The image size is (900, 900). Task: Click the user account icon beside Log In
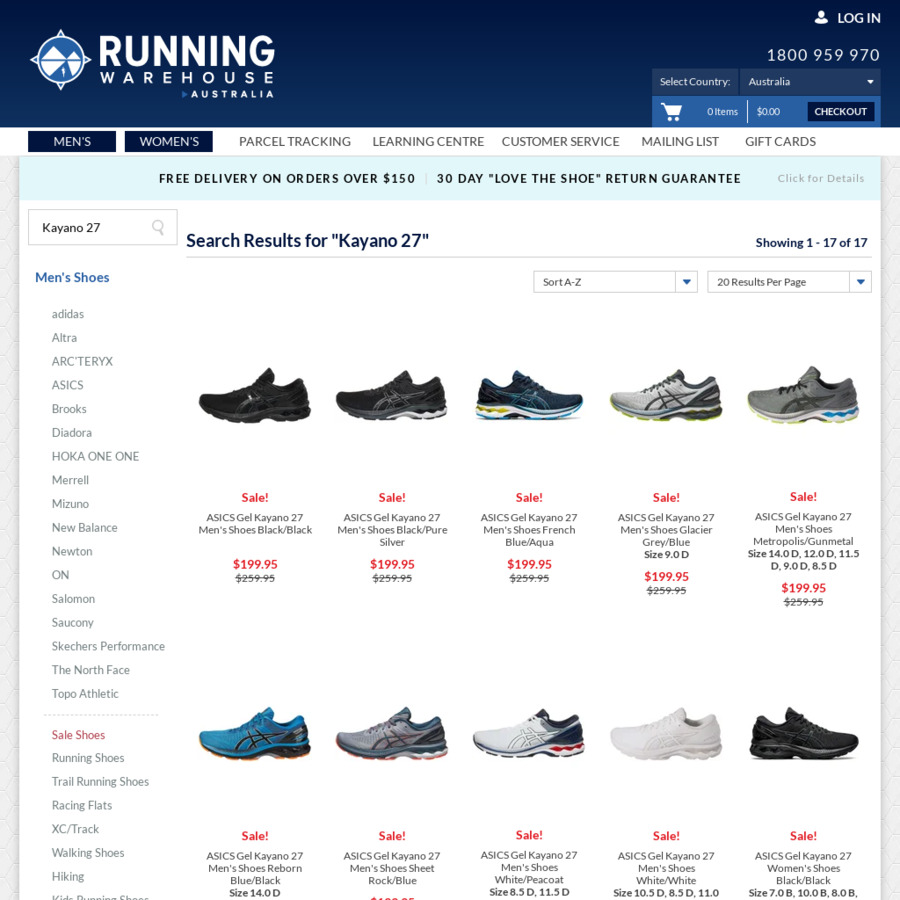coord(821,18)
